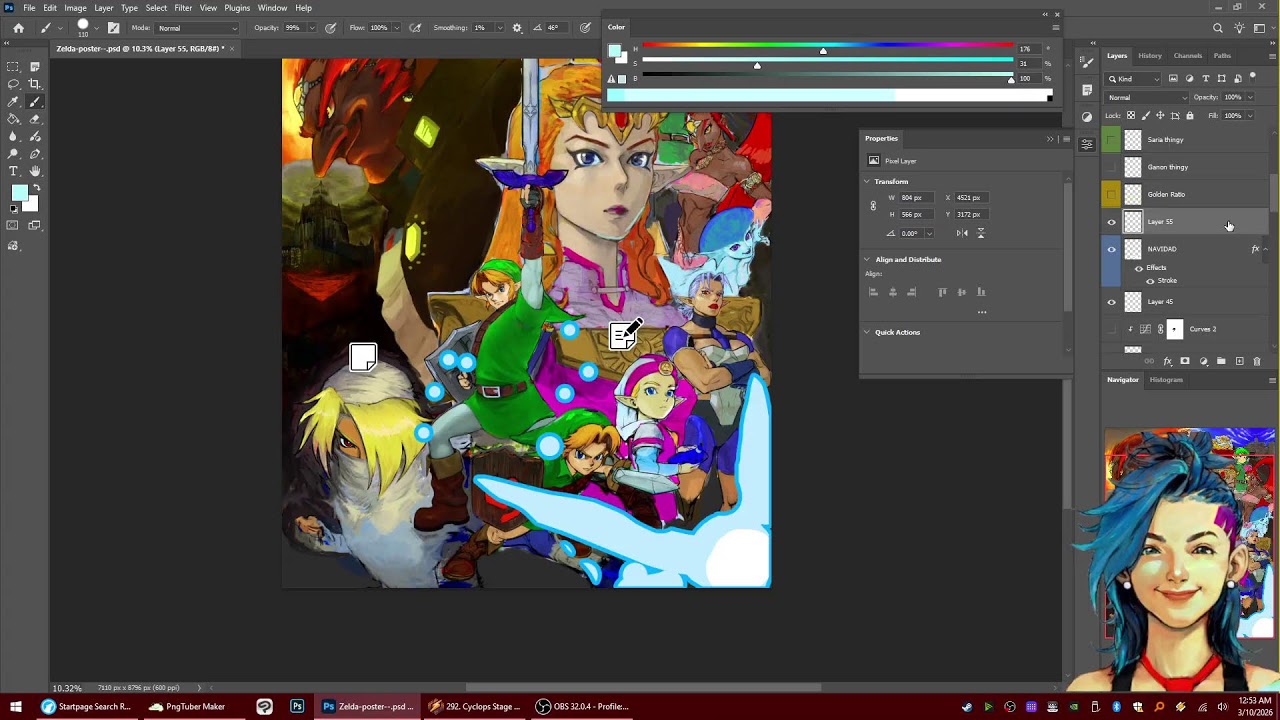Select the Hand tool
The width and height of the screenshot is (1280, 720).
click(35, 171)
